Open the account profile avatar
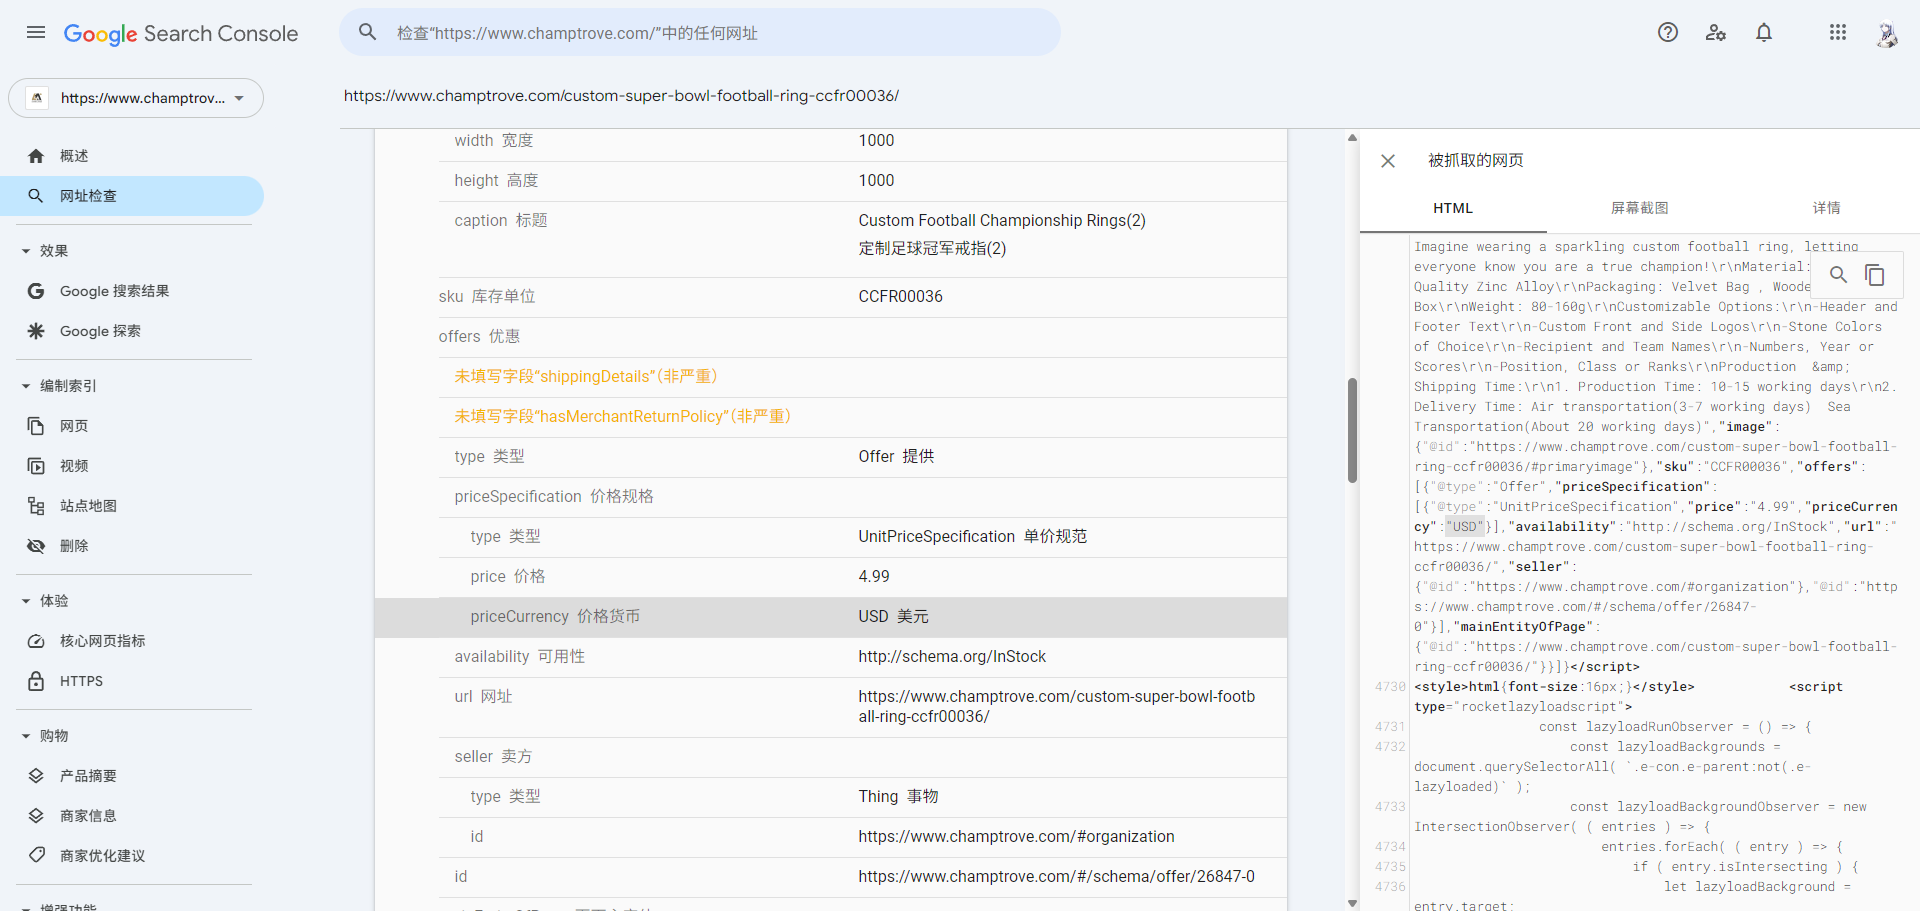Image resolution: width=1920 pixels, height=911 pixels. [x=1887, y=34]
